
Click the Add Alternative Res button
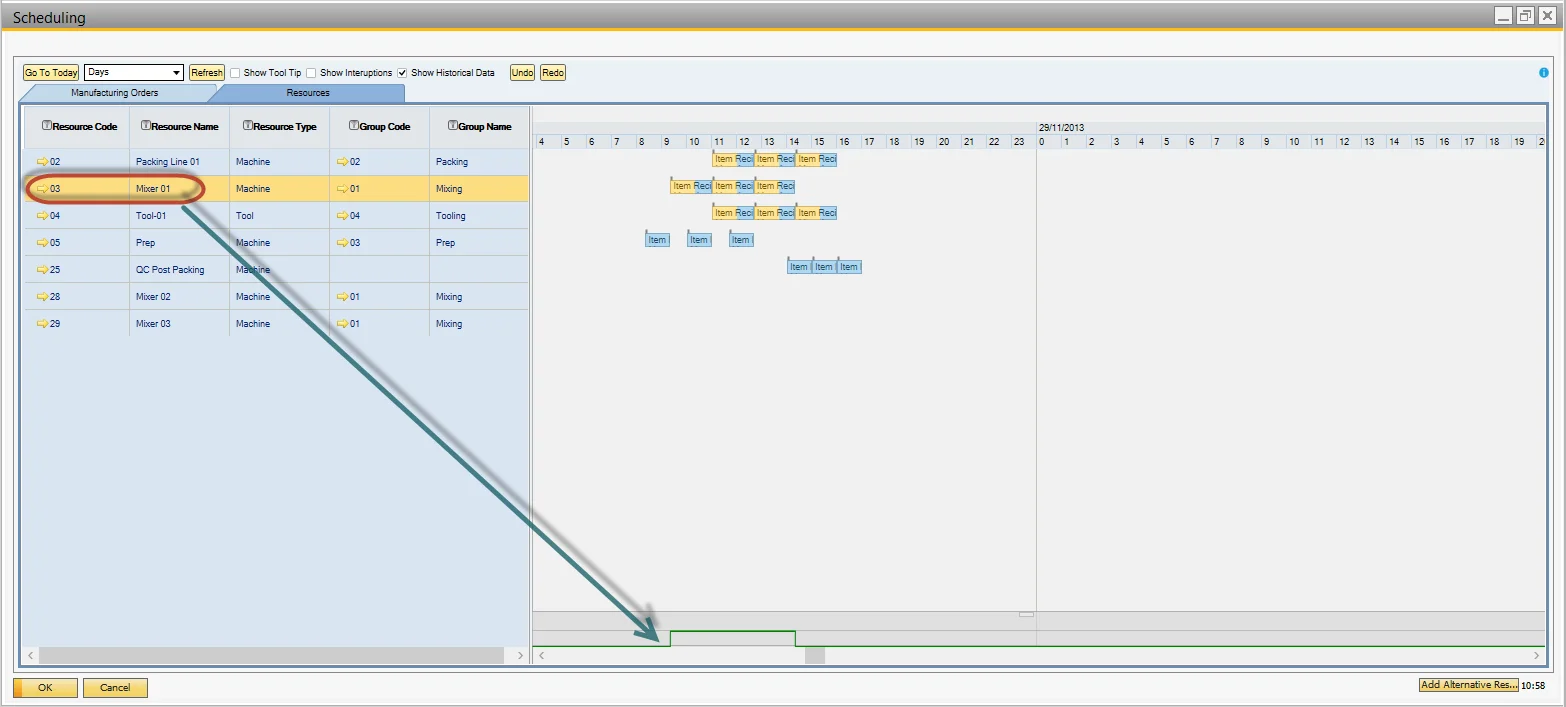(1467, 684)
